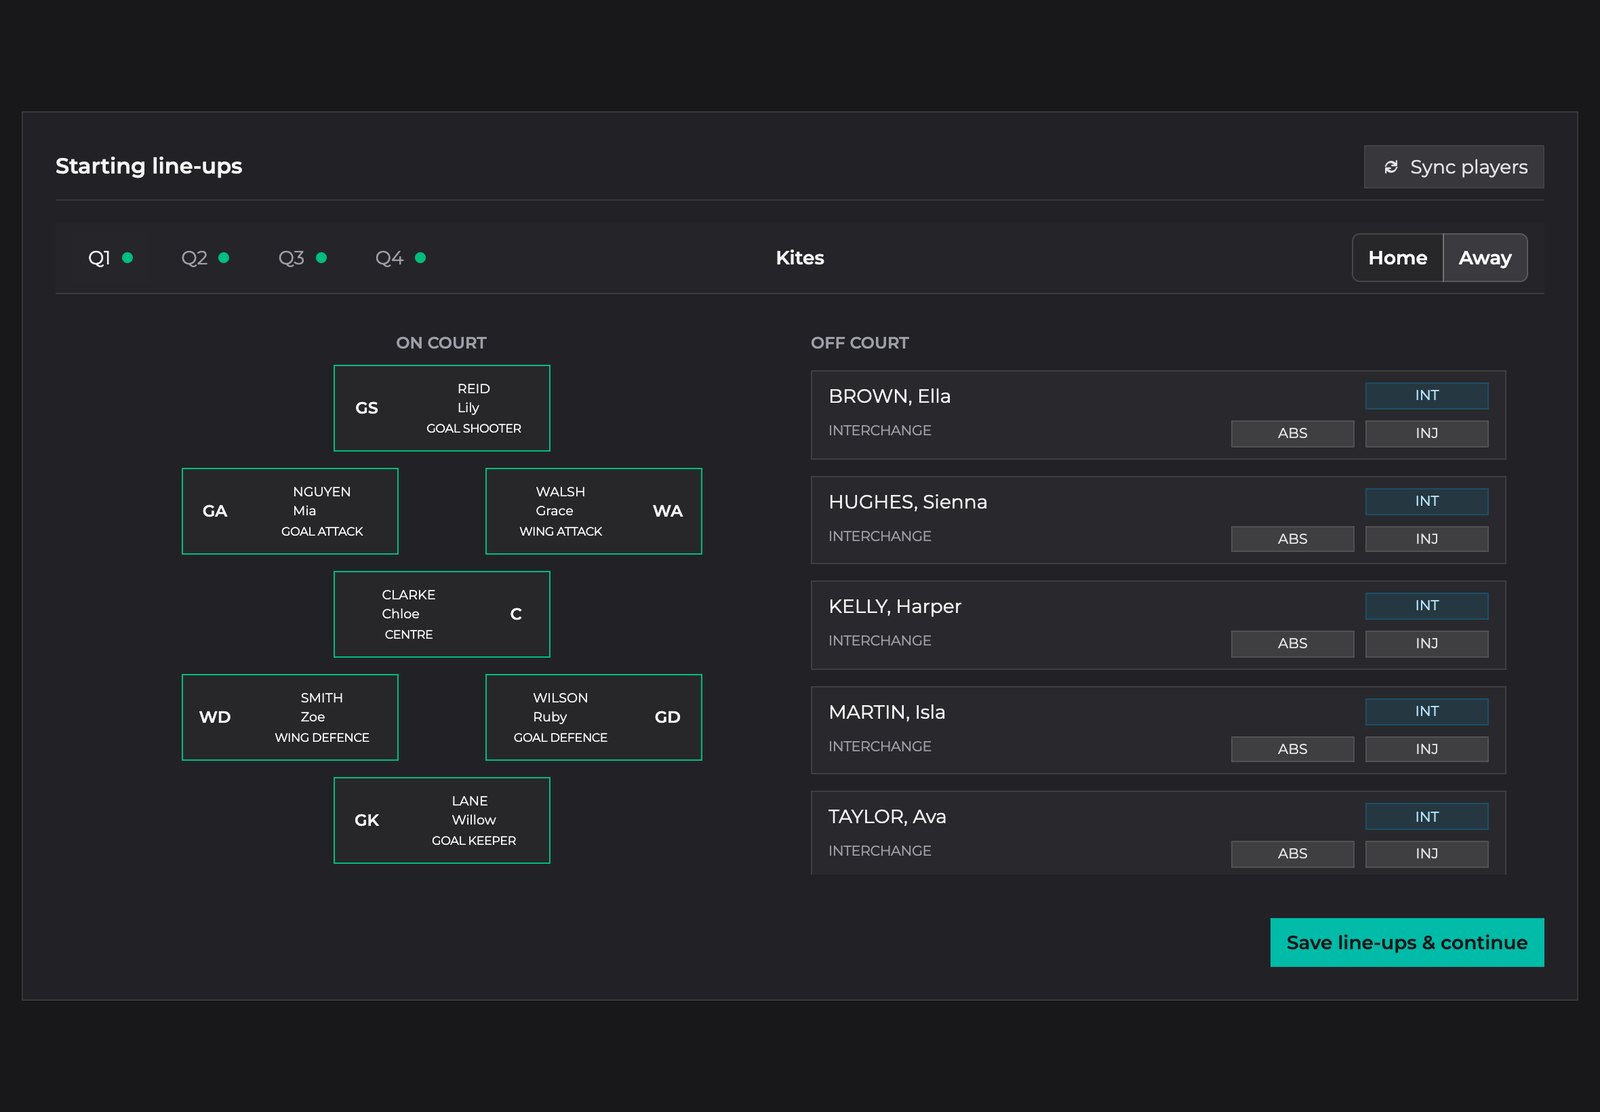The height and width of the screenshot is (1112, 1600).
Task: Choose the Goal Keeper card for Willow Lane
Action: [442, 820]
